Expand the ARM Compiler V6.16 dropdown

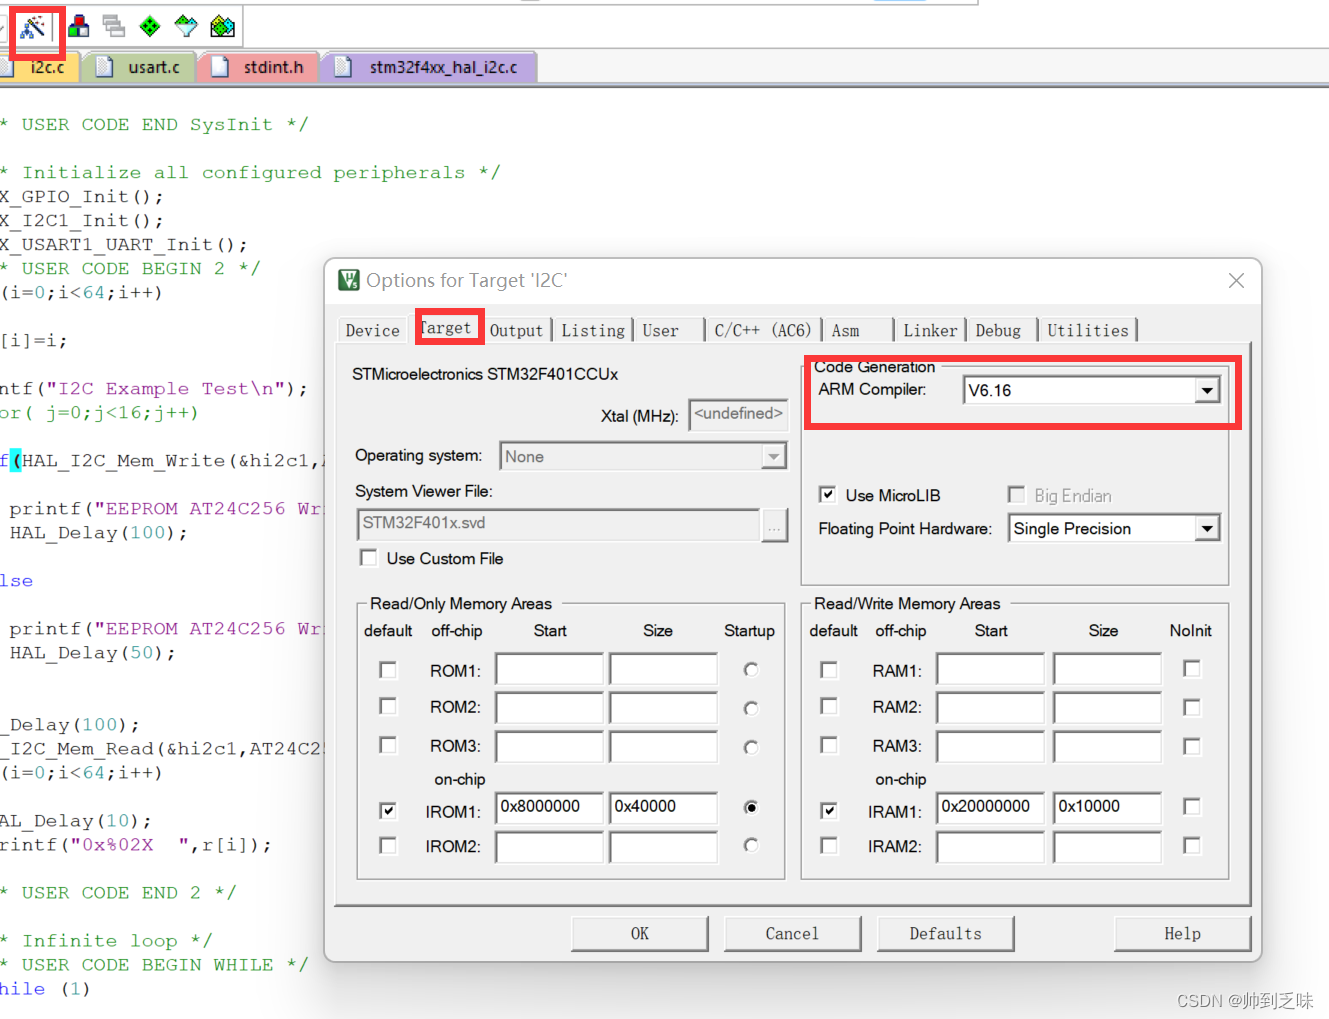(x=1207, y=390)
